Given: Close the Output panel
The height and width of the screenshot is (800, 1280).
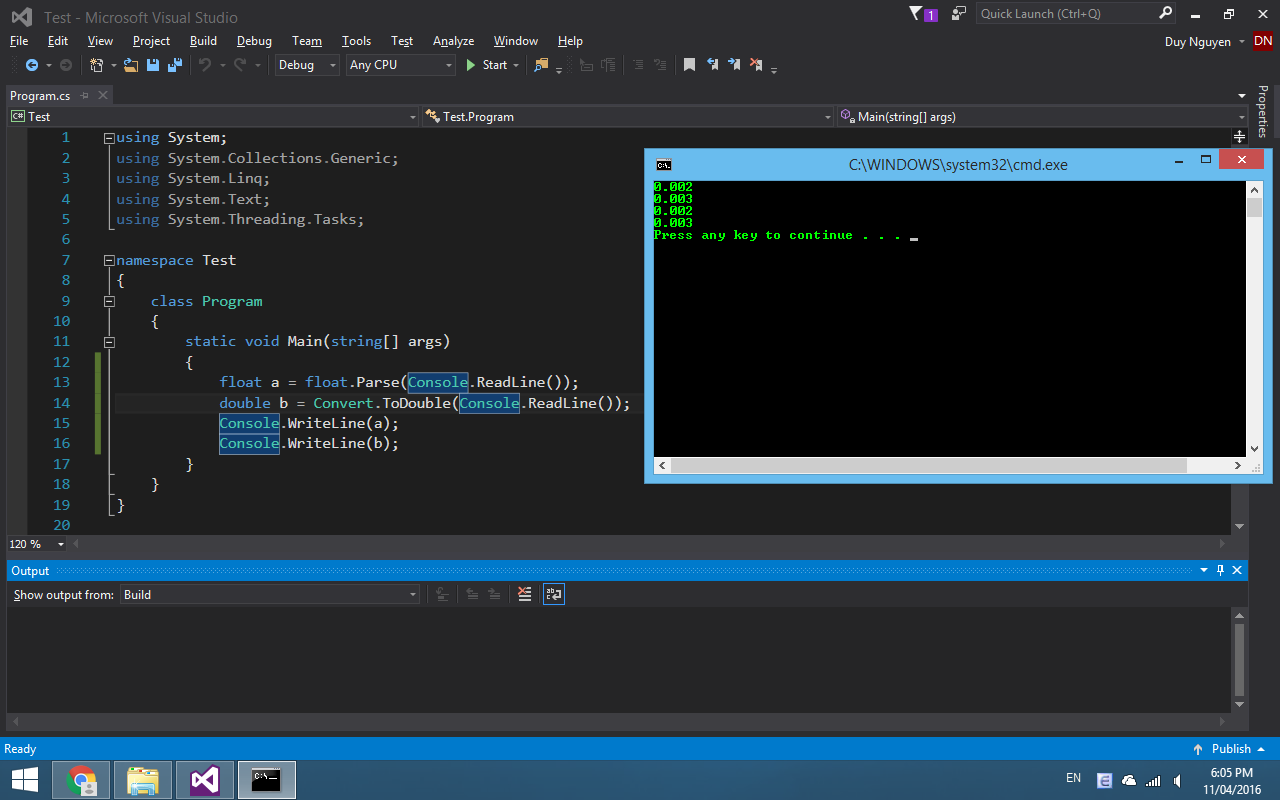Looking at the screenshot, I should point(1238,570).
